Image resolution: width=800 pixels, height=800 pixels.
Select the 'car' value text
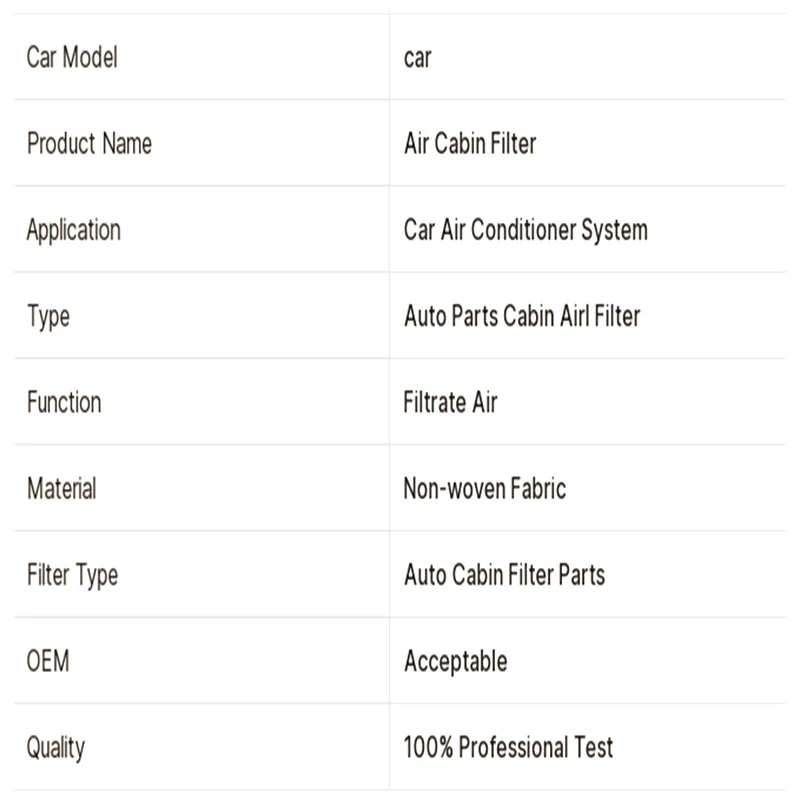pyautogui.click(x=417, y=58)
